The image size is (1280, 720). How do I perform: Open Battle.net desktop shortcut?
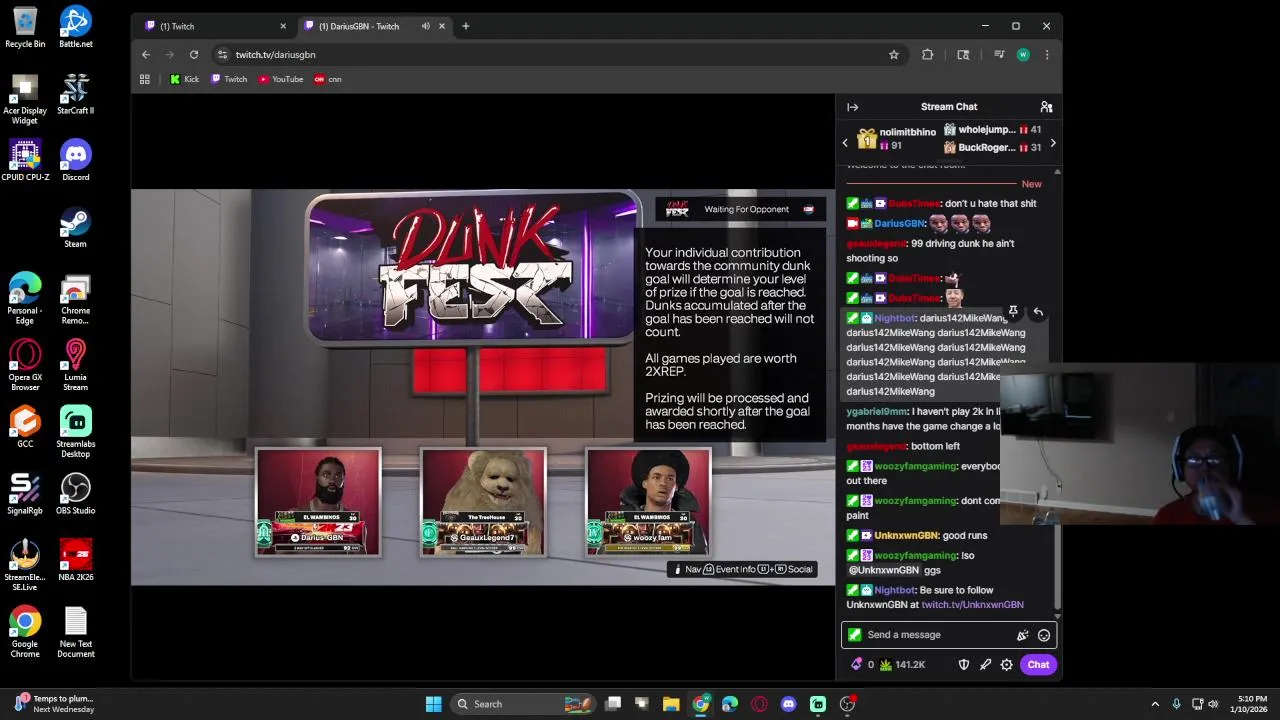76,27
